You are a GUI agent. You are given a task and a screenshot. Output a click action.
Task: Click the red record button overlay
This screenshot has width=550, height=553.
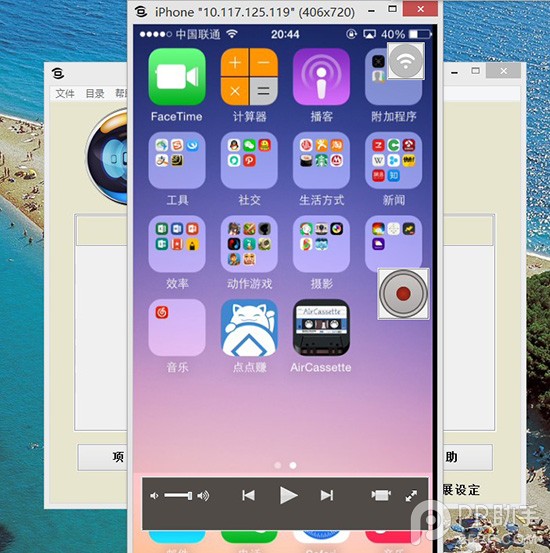403,293
